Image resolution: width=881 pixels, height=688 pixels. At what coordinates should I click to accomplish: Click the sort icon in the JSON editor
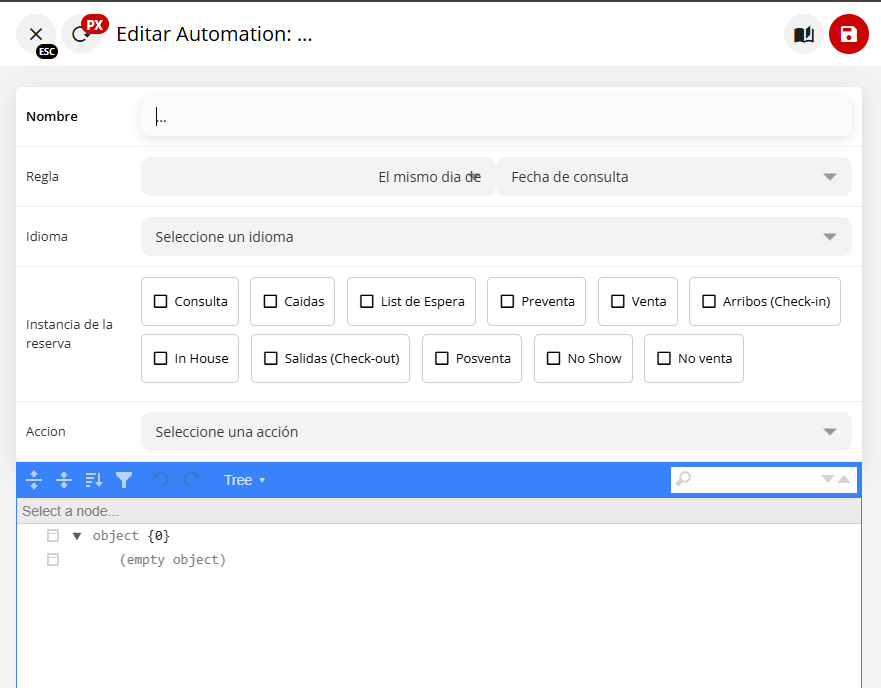coord(93,479)
